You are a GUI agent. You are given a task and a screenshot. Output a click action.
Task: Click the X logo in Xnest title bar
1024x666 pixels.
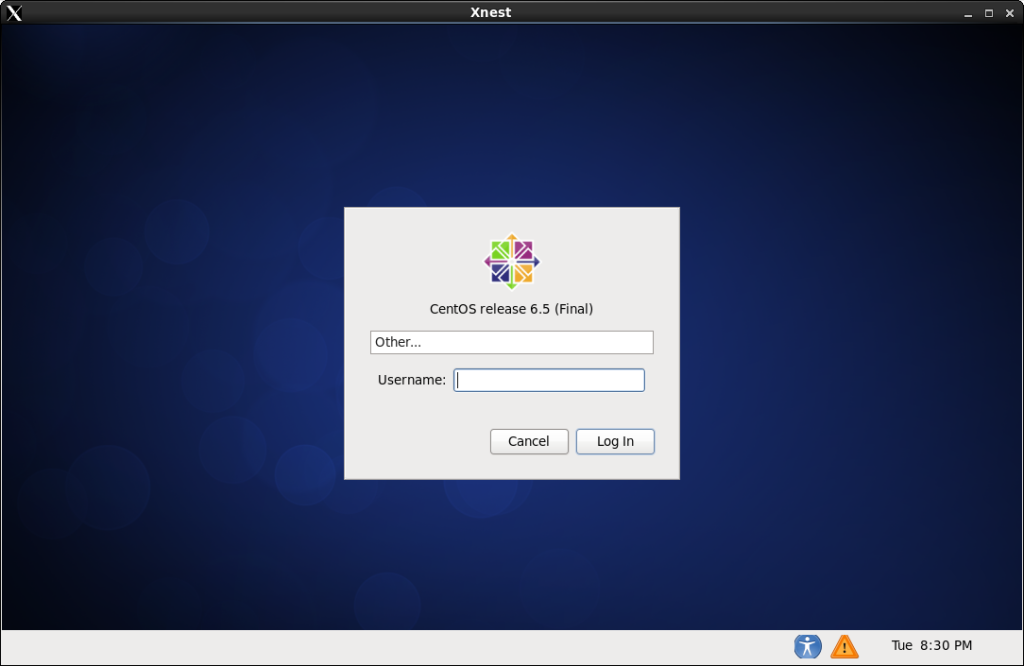[14, 12]
